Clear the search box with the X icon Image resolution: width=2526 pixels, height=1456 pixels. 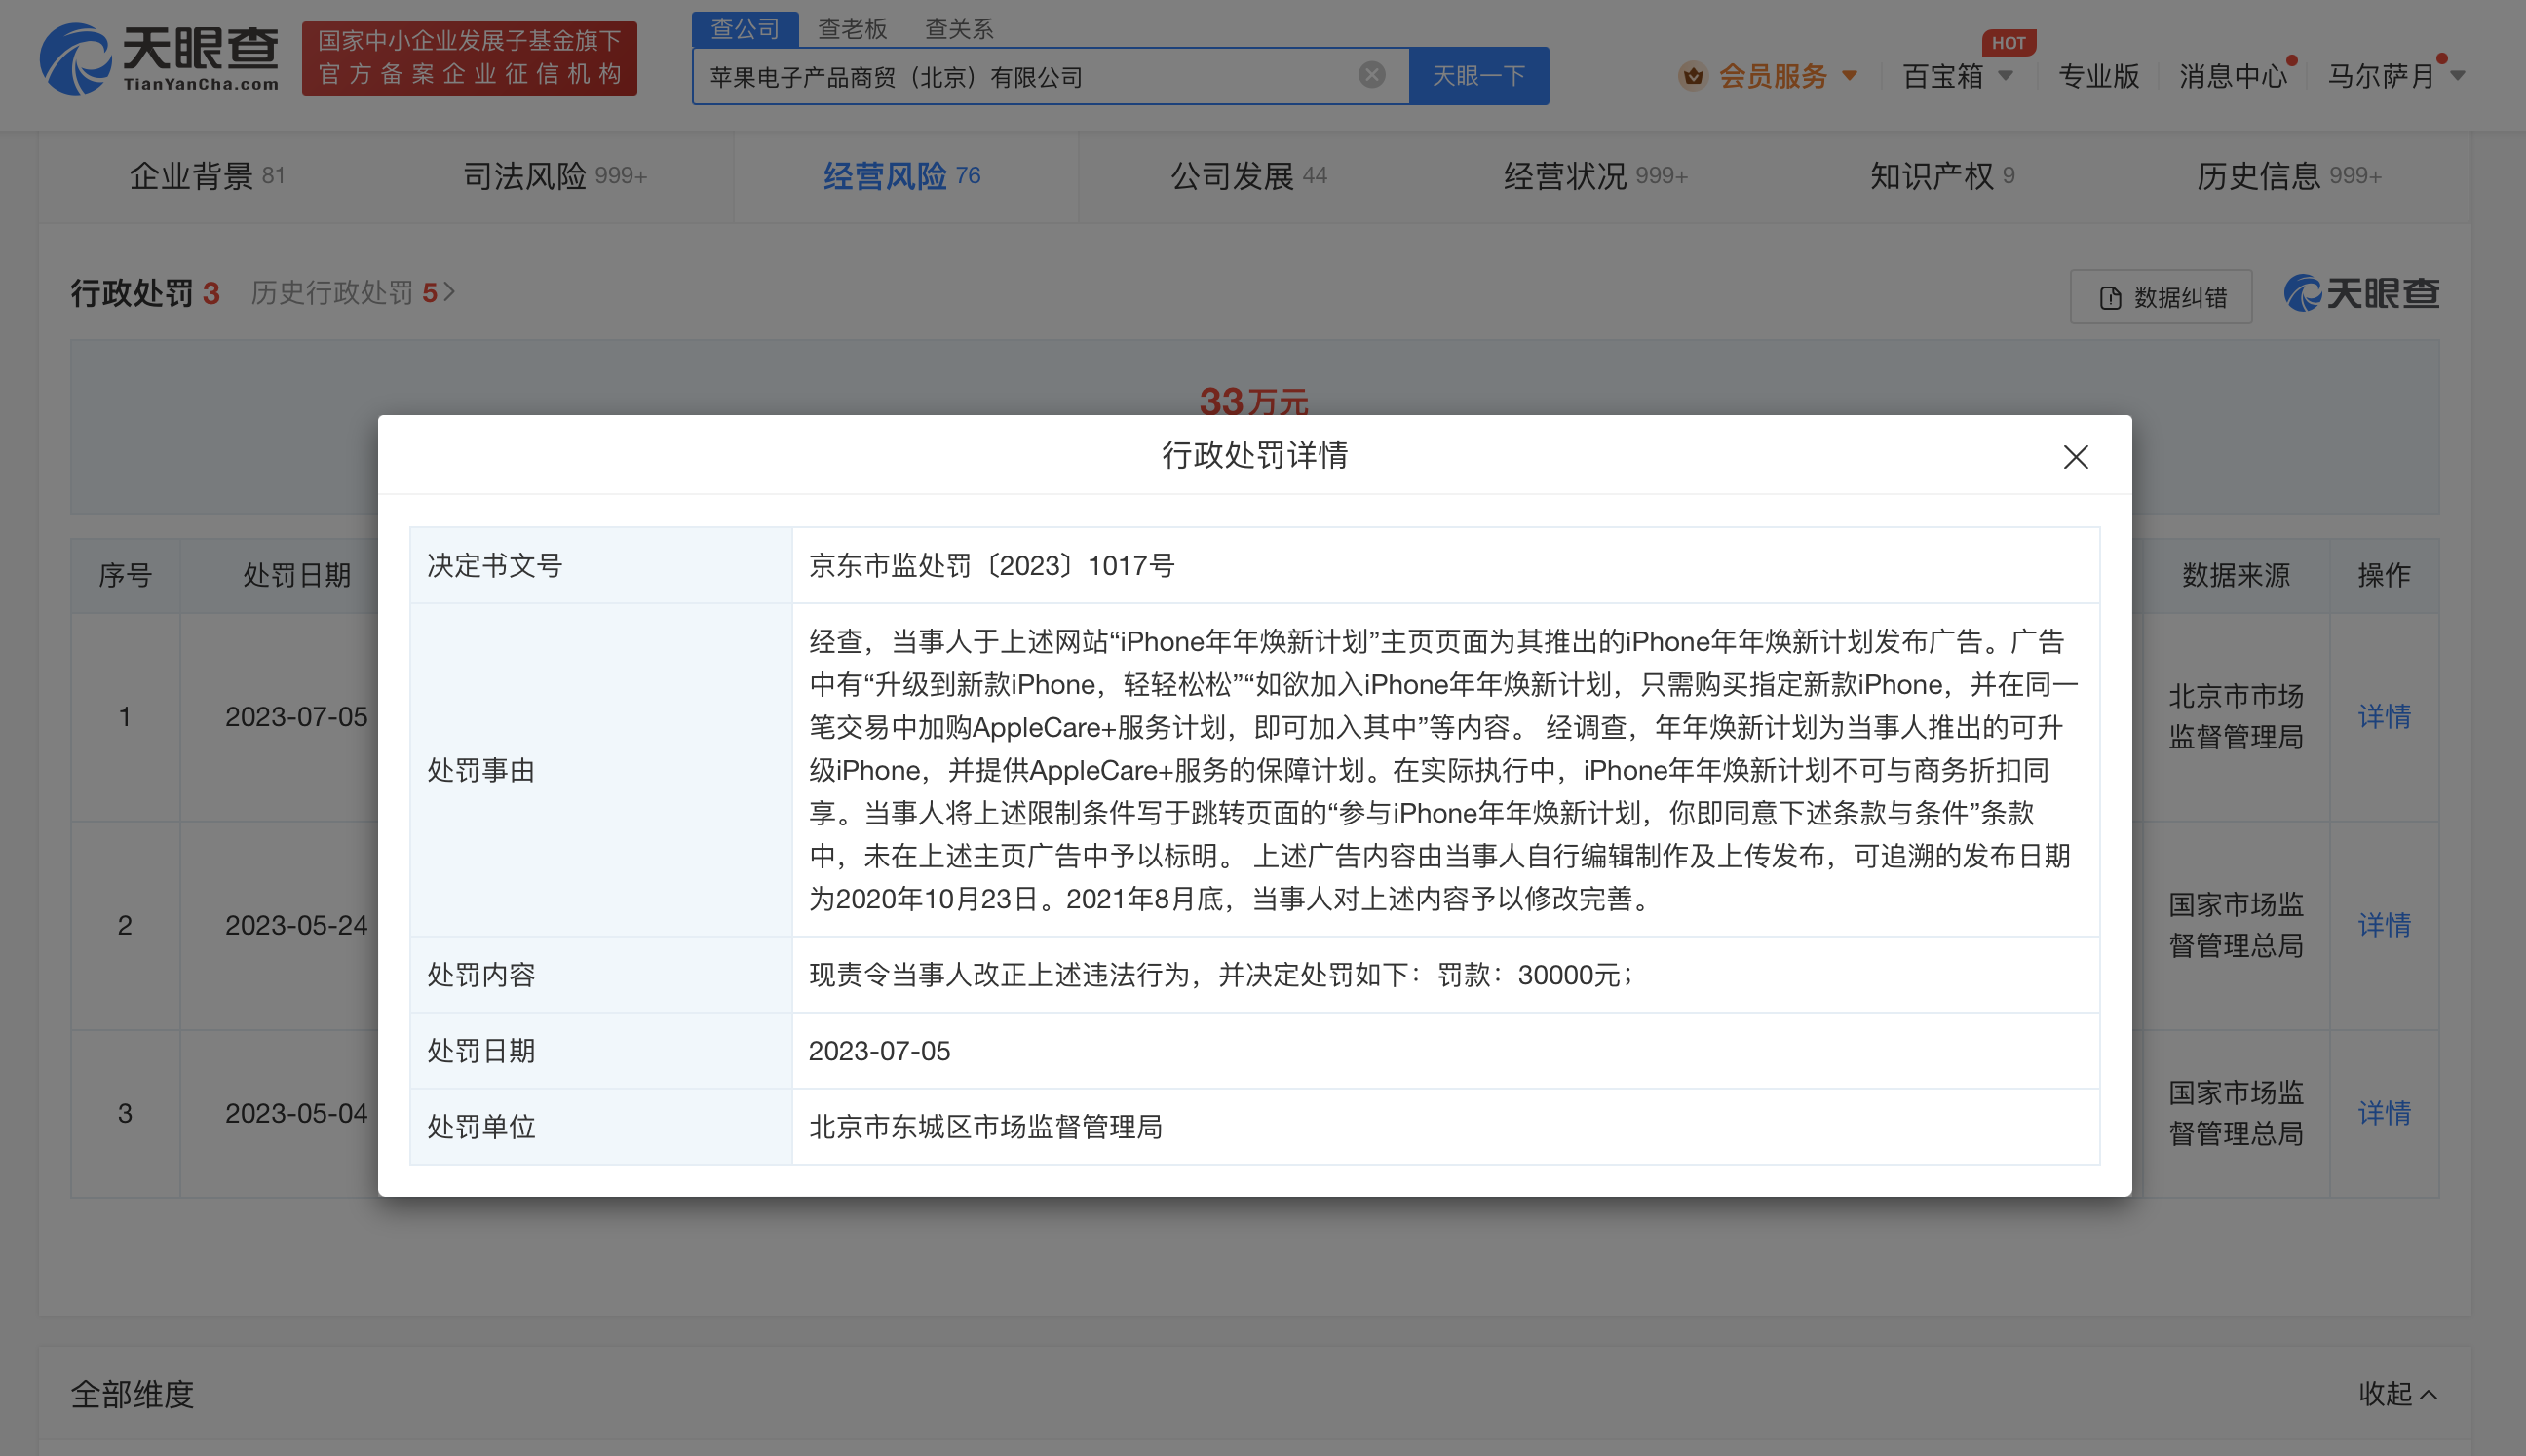point(1372,75)
